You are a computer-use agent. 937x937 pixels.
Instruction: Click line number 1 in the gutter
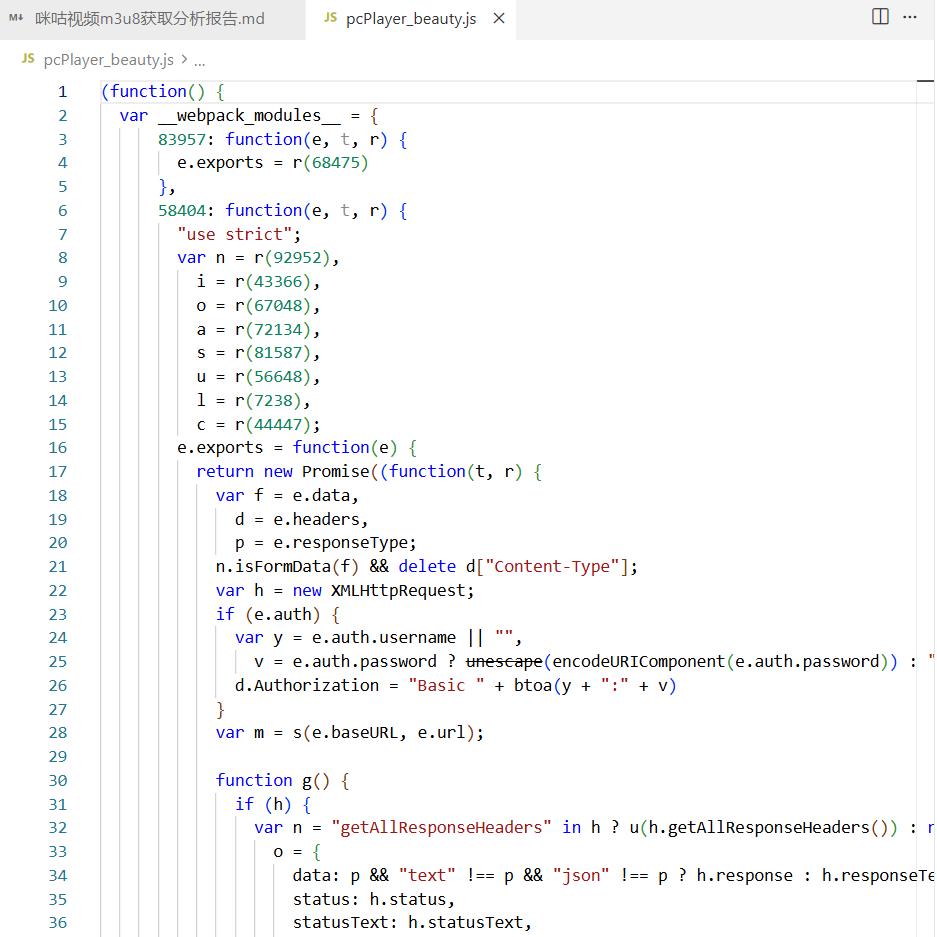pos(63,91)
